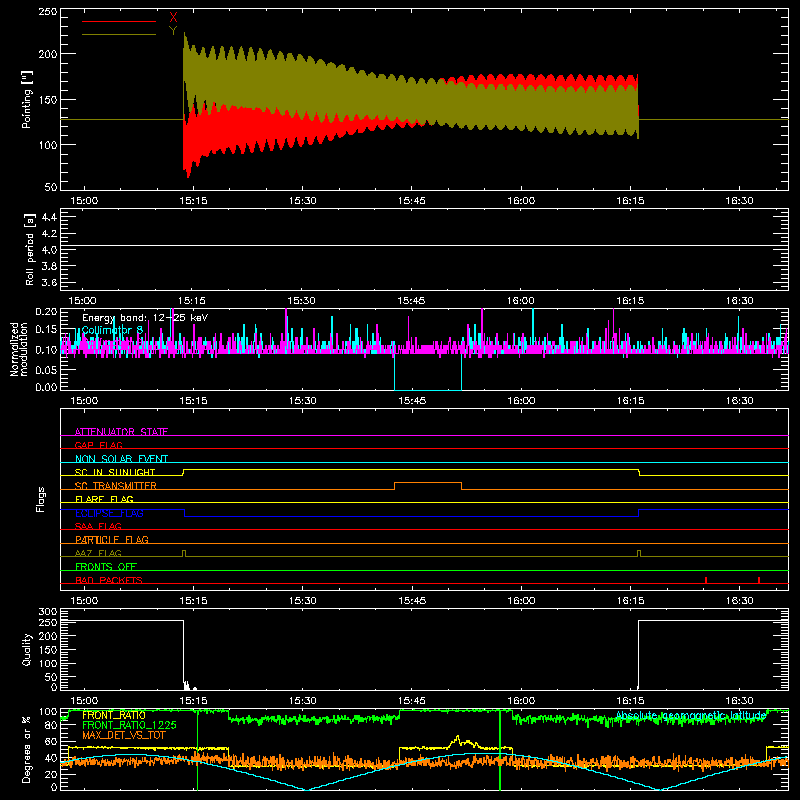Image resolution: width=800 pixels, height=800 pixels.
Task: Click the 'Flags' axis title
Action: pyautogui.click(x=40, y=499)
